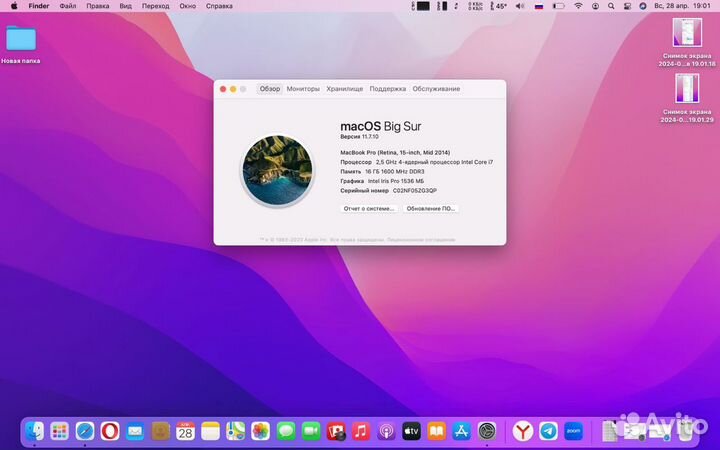
Task: Launch the Opera browser from the Dock
Action: tap(110, 431)
